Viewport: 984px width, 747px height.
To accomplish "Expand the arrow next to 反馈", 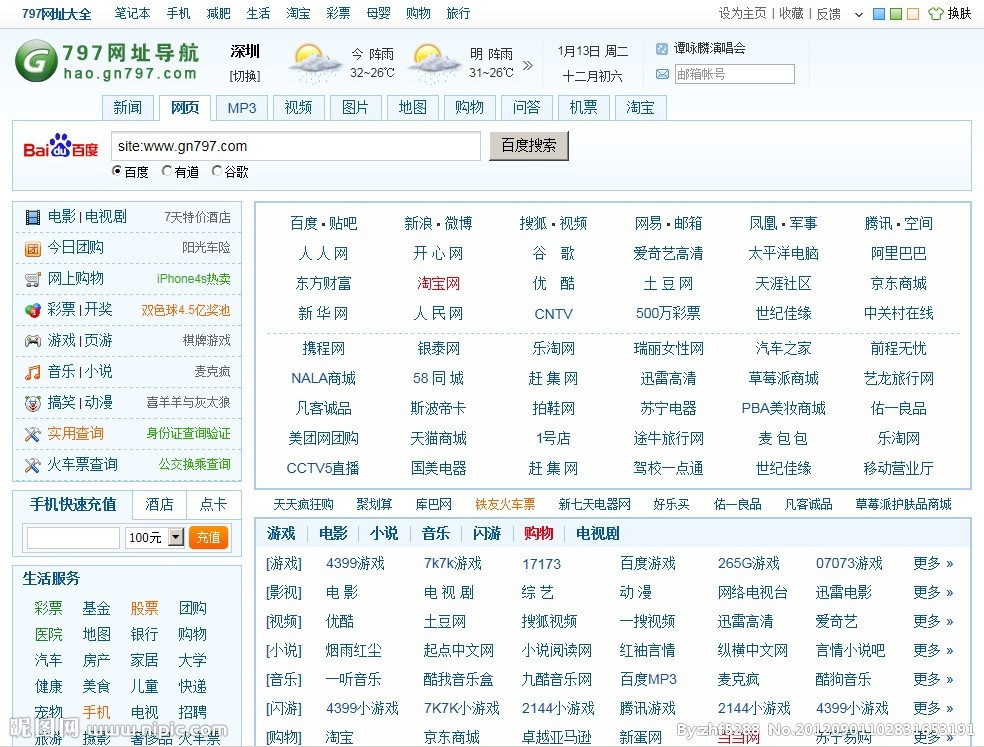I will [858, 14].
